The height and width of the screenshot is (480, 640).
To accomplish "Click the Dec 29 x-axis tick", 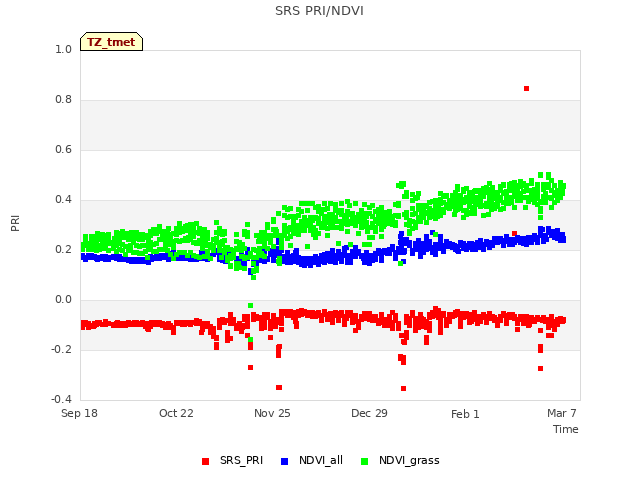I will click(369, 413).
